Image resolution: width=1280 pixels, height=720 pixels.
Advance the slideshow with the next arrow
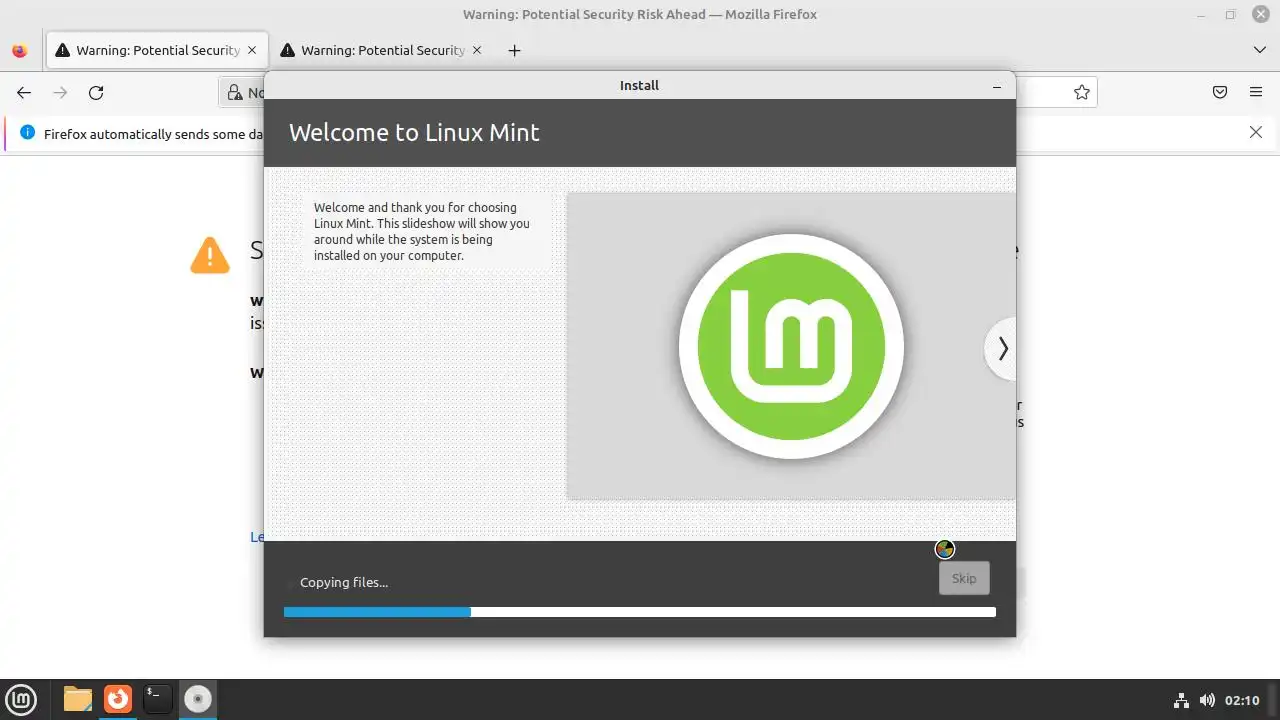[x=1001, y=348]
